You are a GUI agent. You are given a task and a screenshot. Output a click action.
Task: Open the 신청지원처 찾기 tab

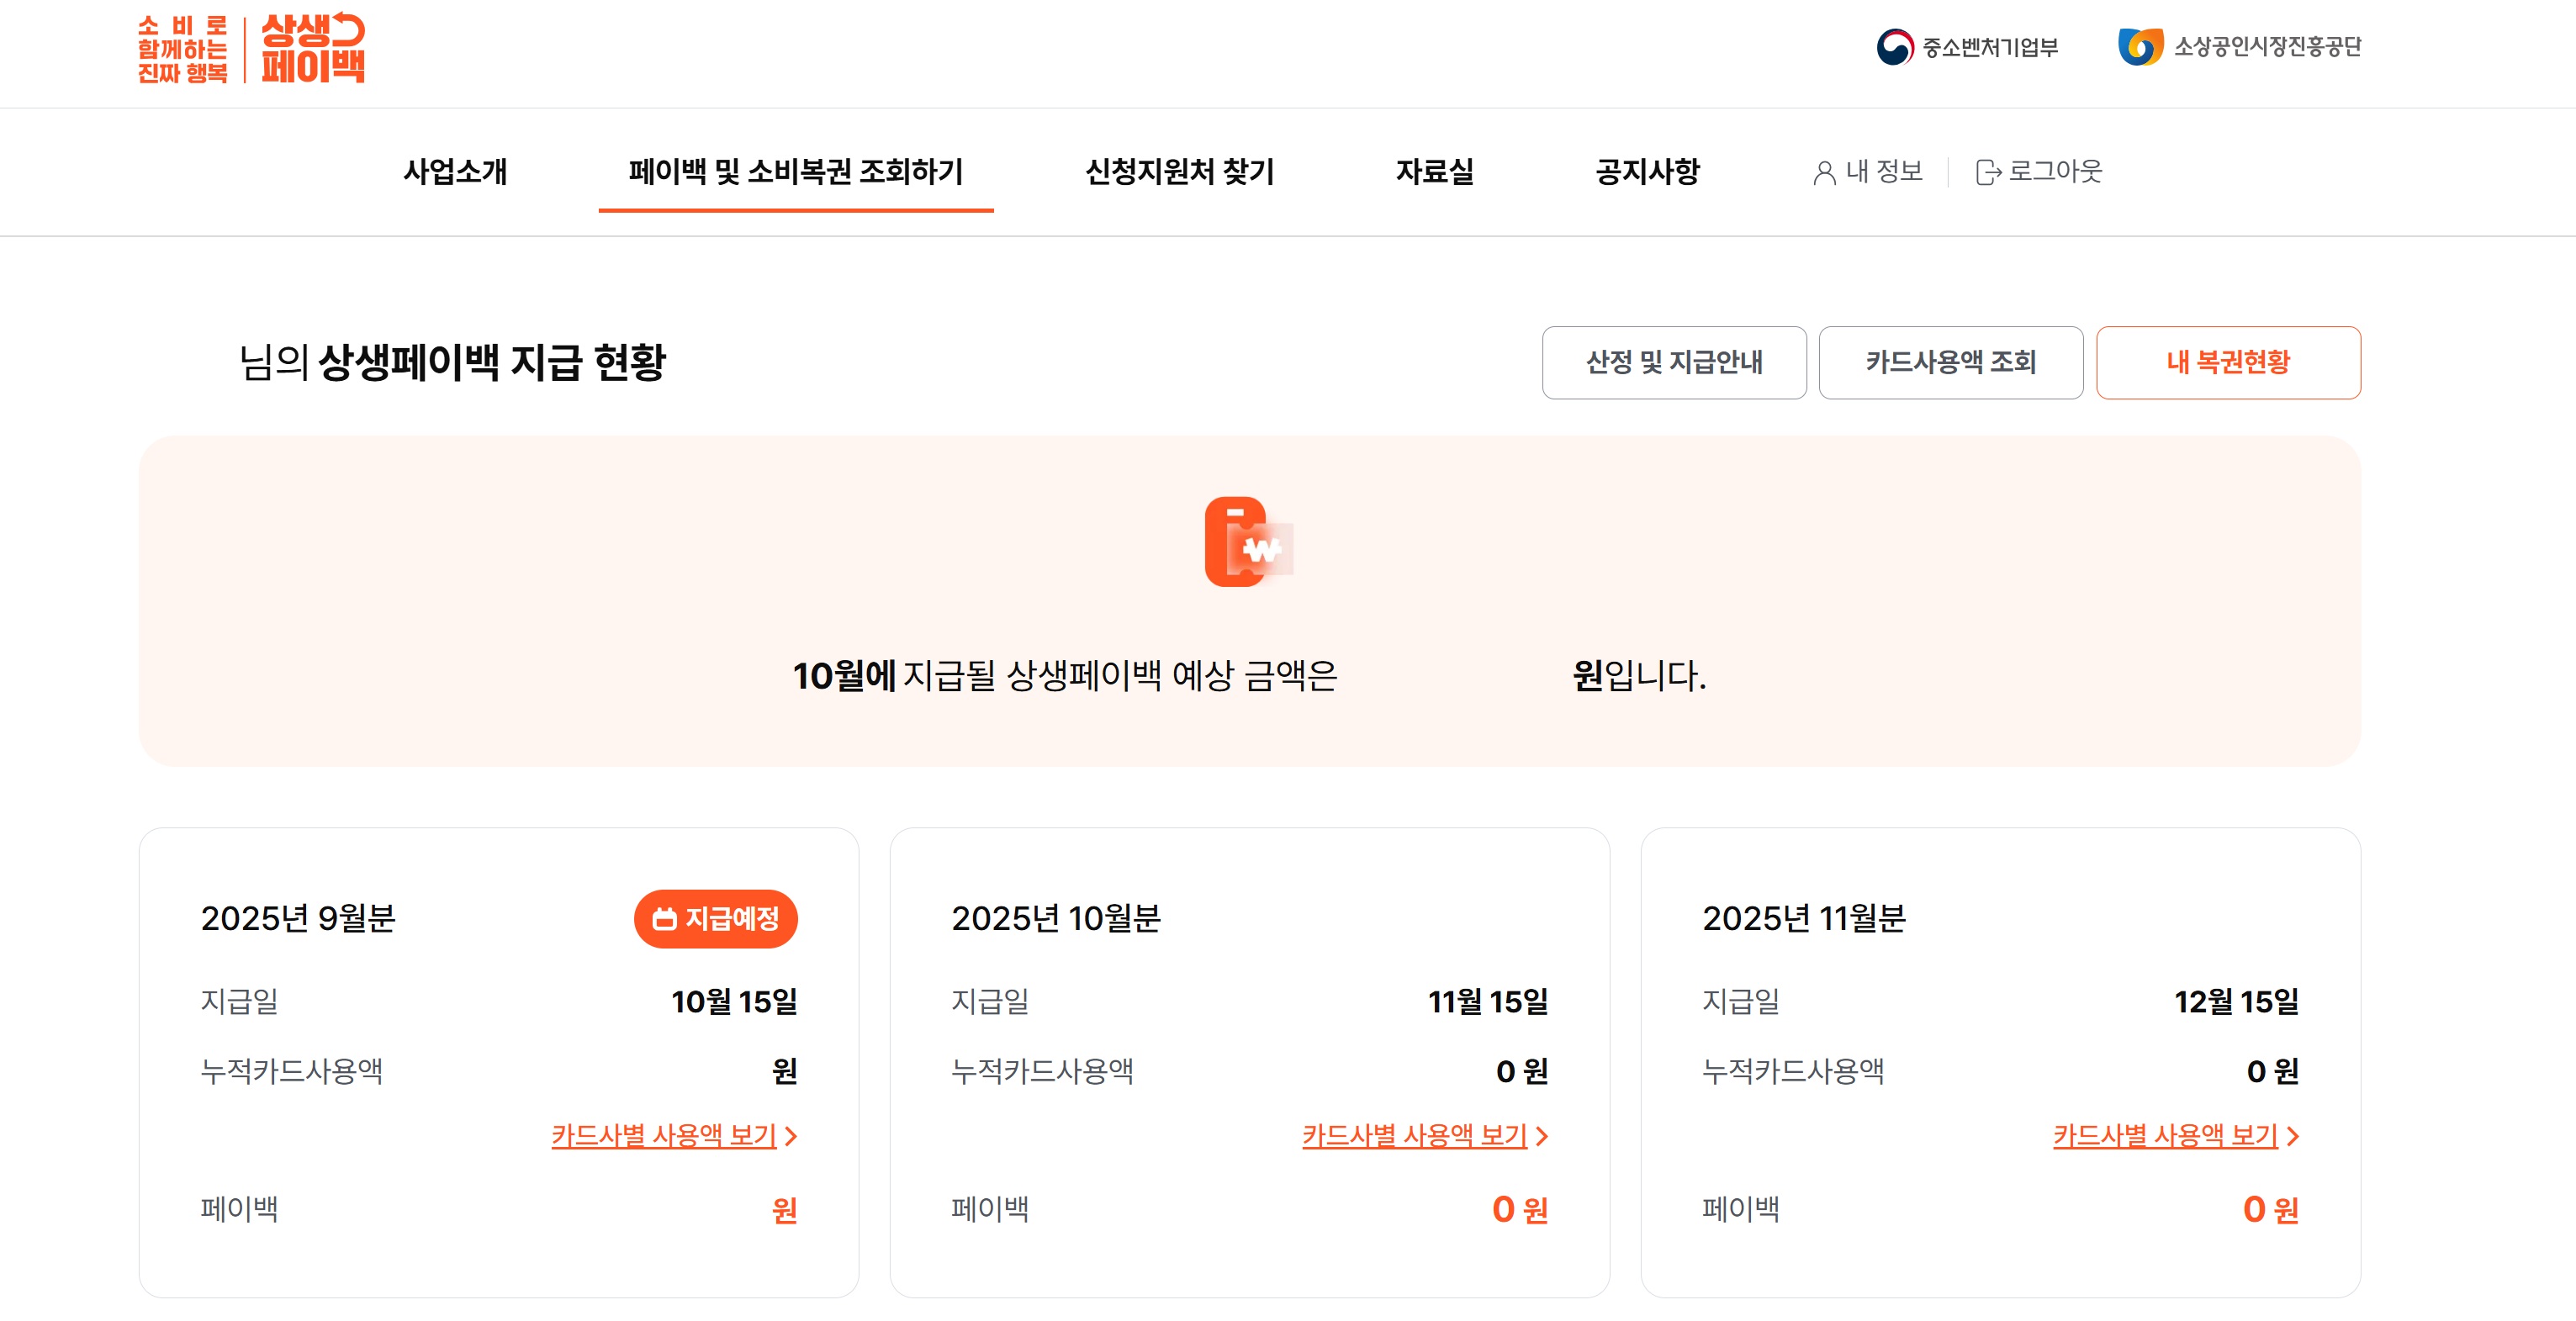(1180, 172)
